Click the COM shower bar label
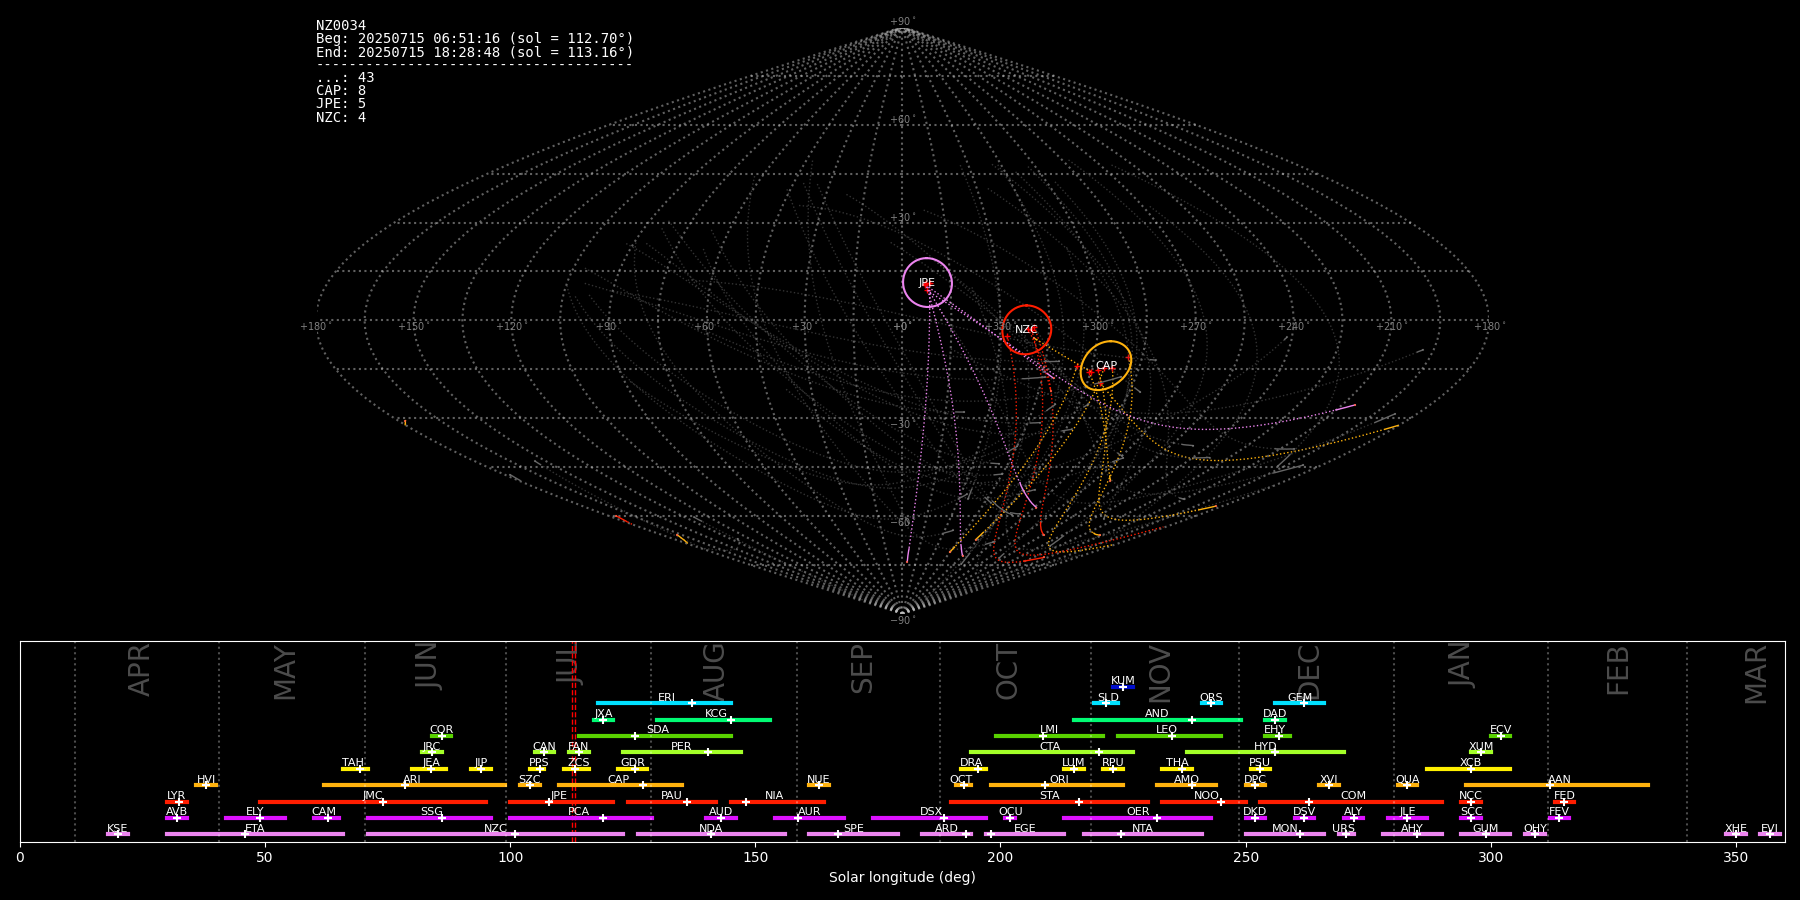This screenshot has height=900, width=1800. (x=1354, y=796)
